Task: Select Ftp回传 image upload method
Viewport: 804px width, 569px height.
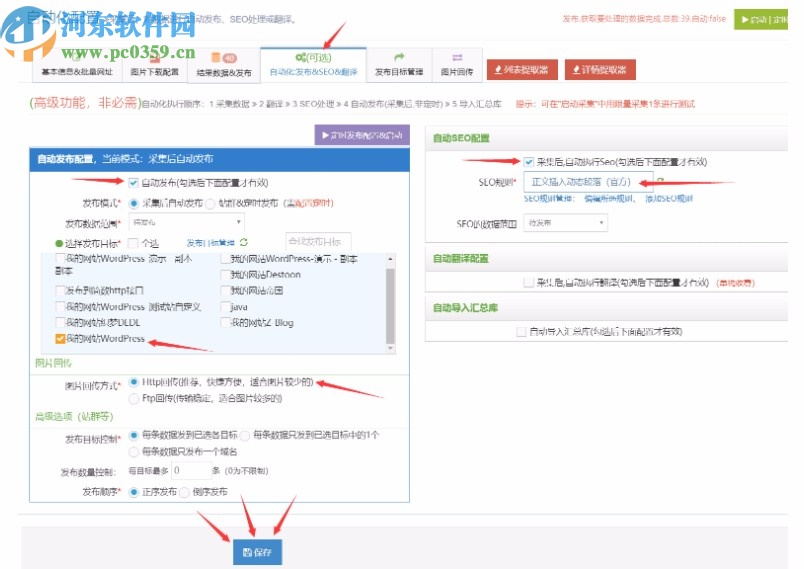Action: click(134, 399)
